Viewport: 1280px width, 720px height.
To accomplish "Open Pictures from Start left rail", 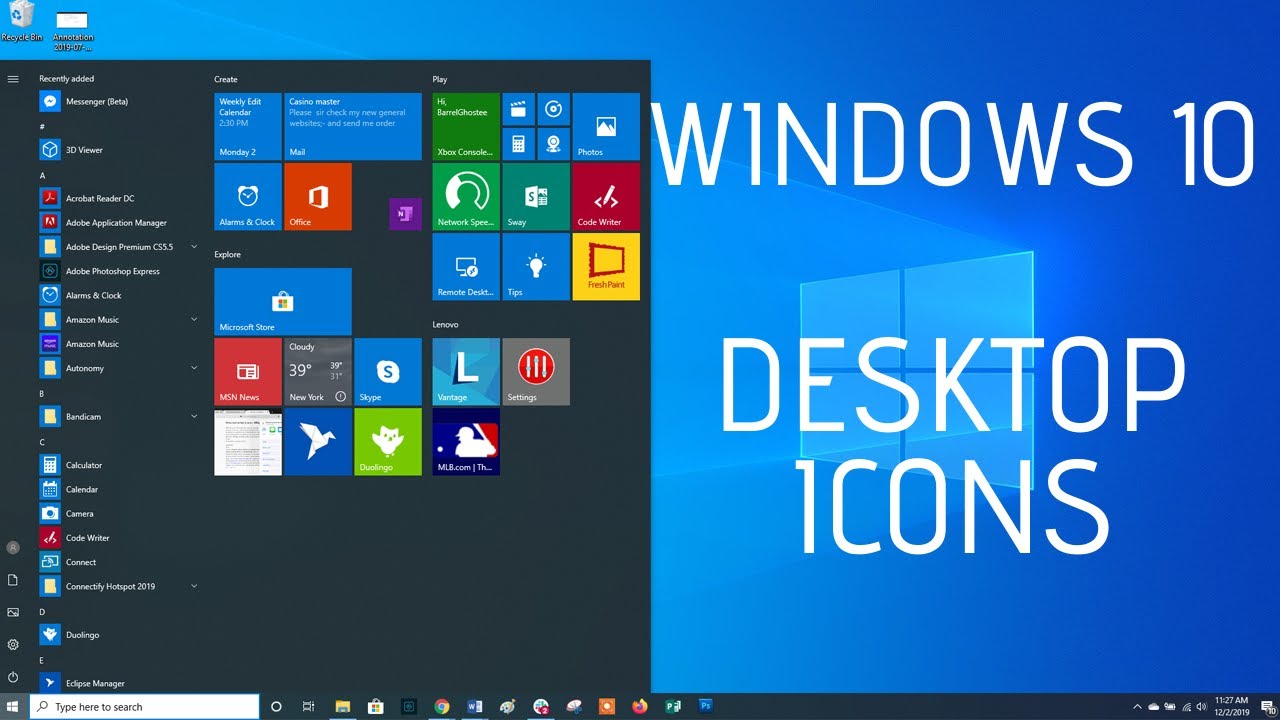I will 13,612.
